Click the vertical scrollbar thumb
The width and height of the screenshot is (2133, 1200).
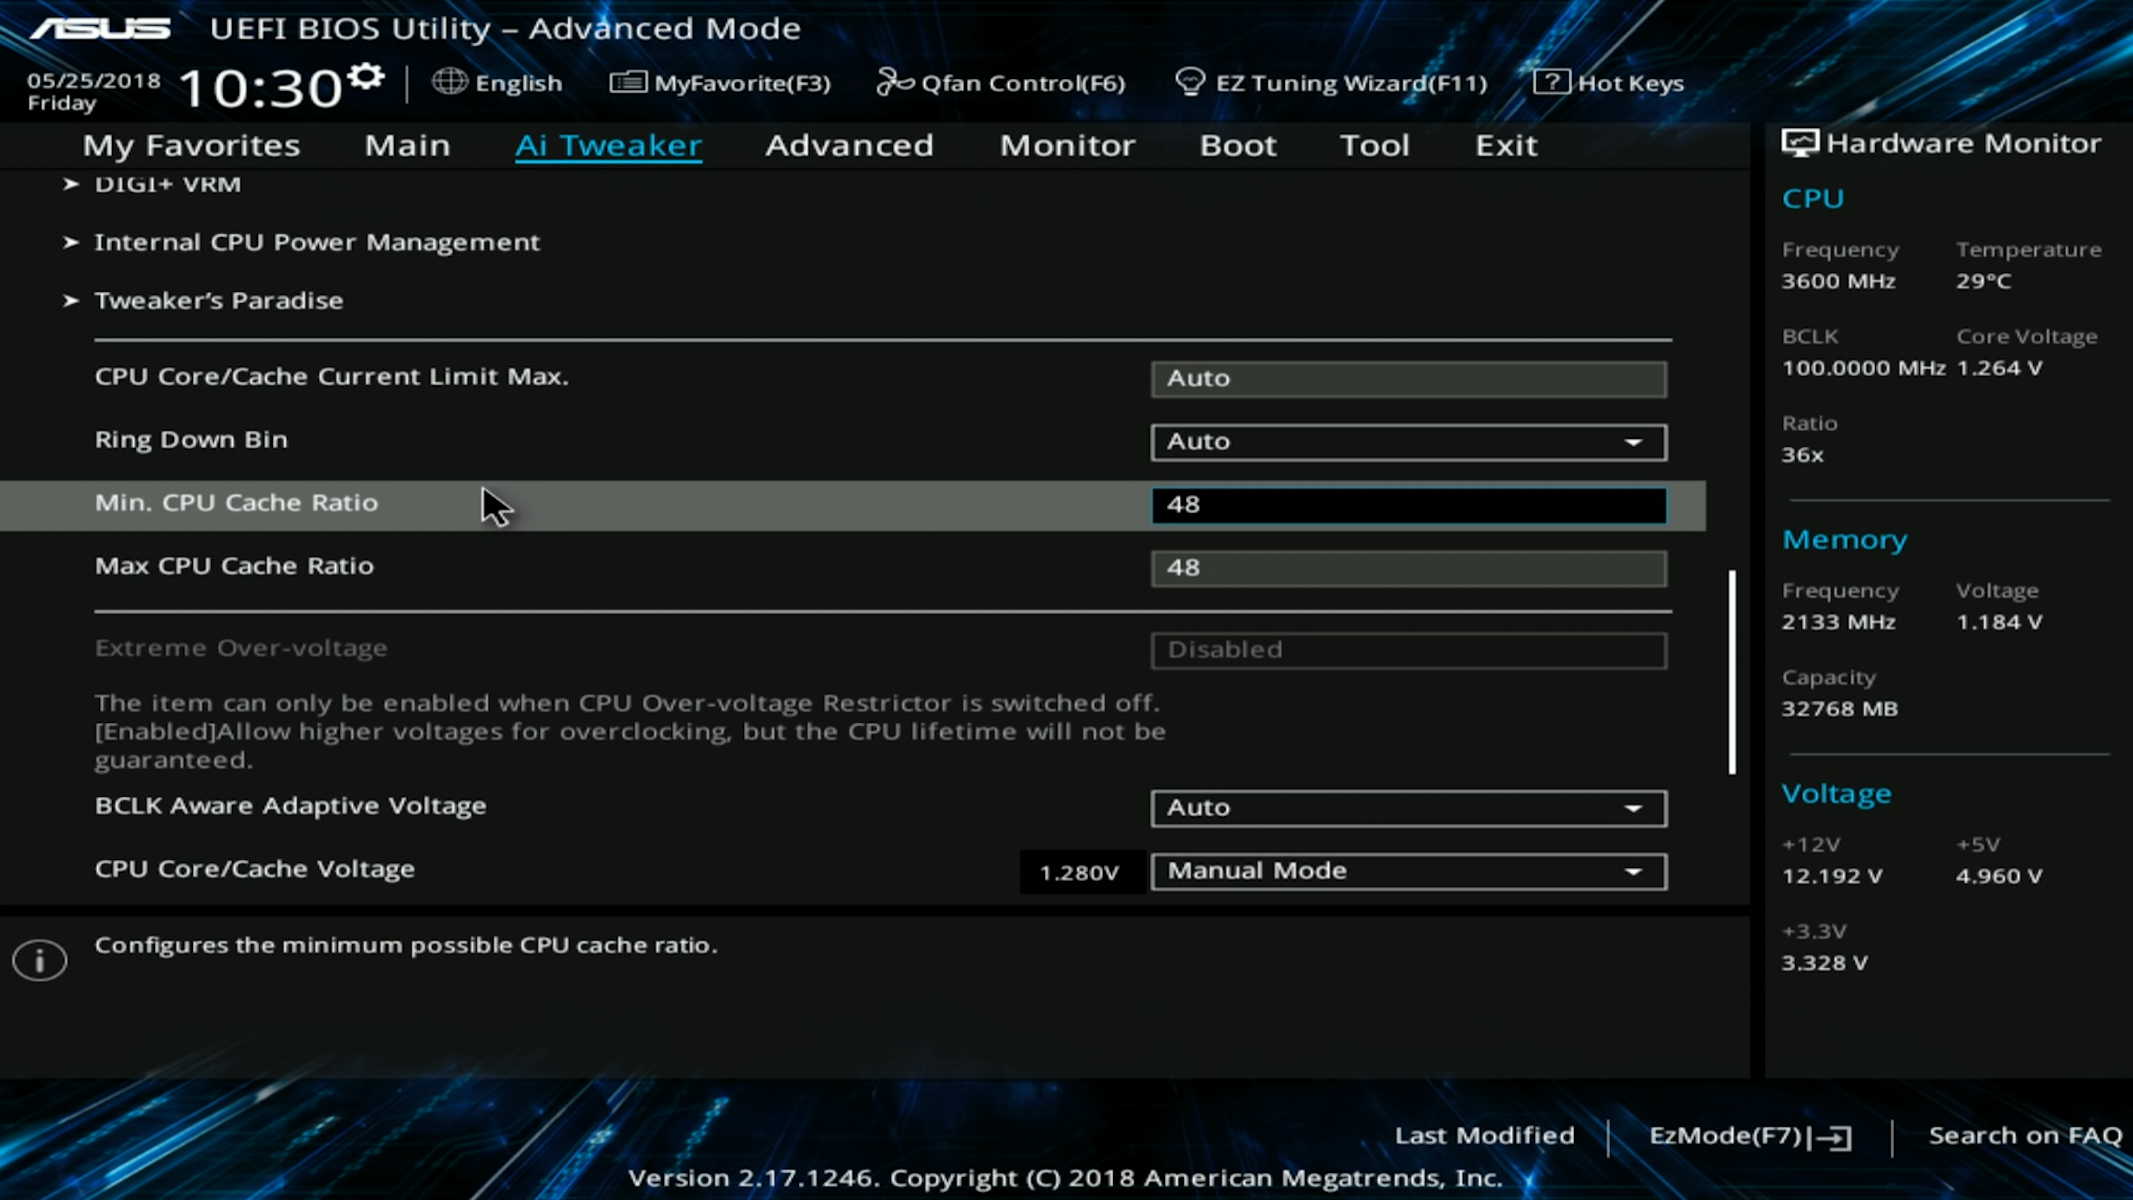click(1732, 672)
